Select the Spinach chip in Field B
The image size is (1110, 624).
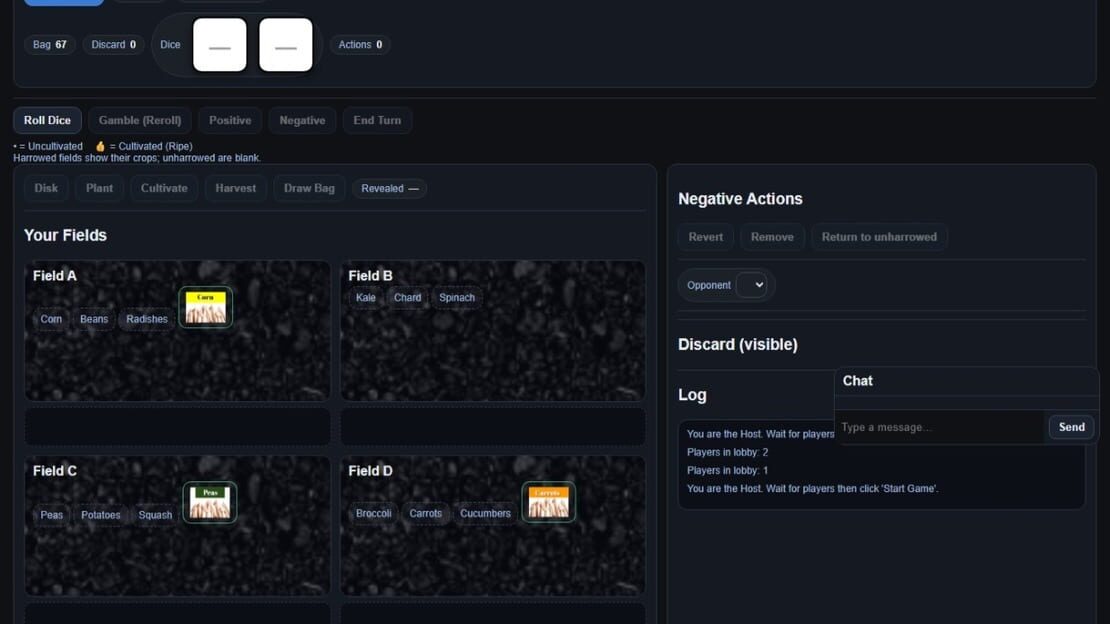click(457, 297)
